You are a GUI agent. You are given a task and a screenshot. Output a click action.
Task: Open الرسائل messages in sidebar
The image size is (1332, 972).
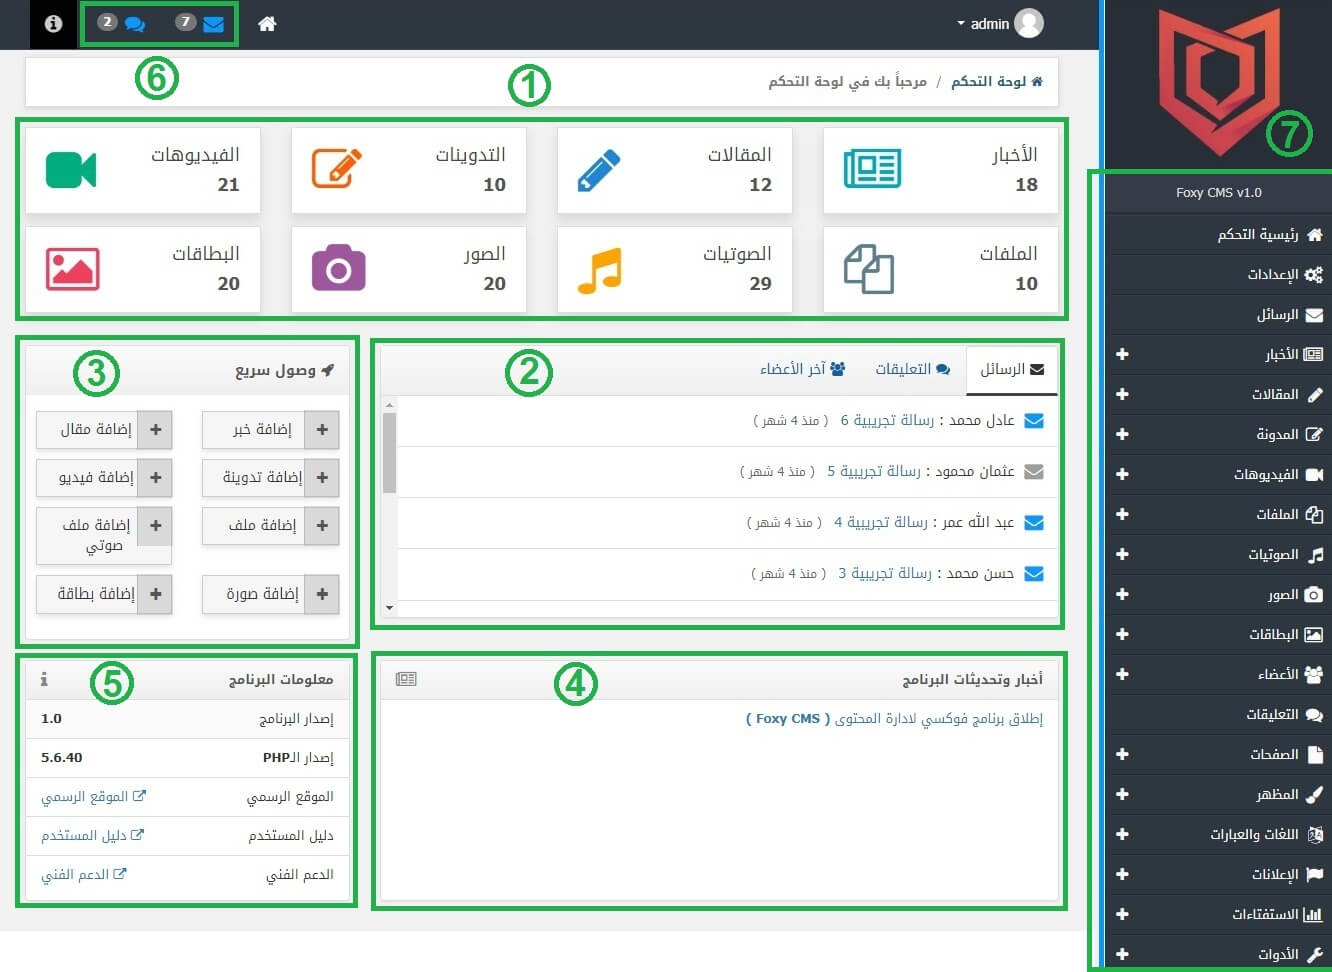[1218, 314]
